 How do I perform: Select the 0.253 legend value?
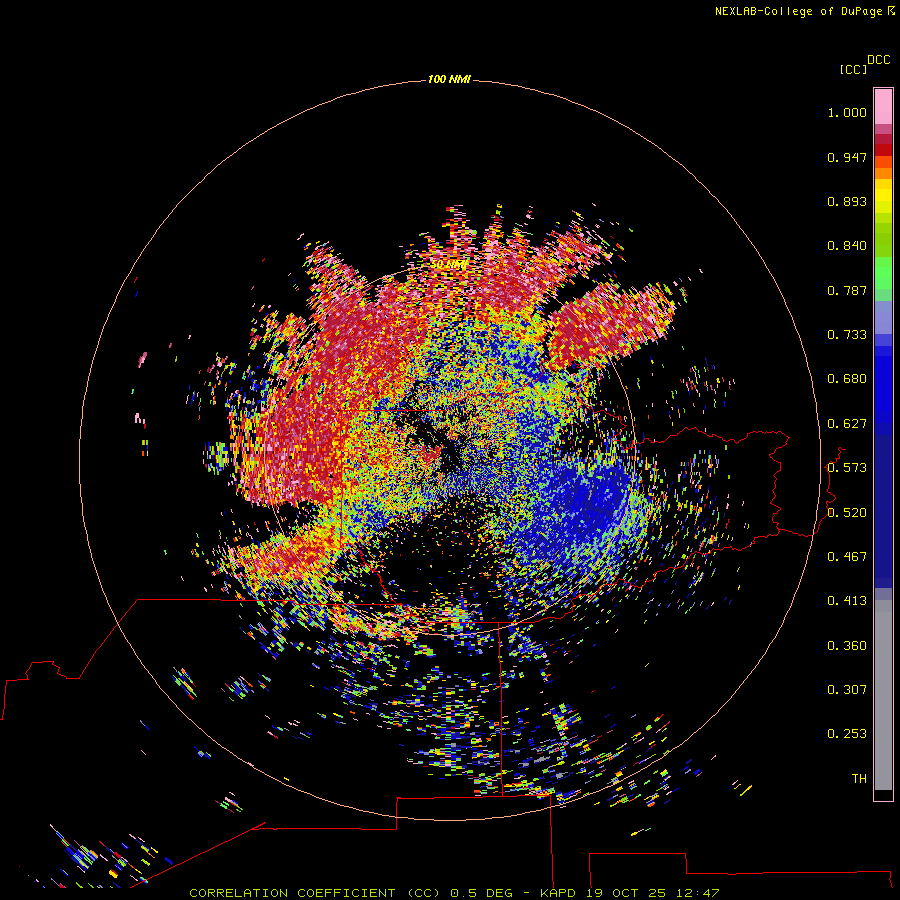click(x=847, y=734)
